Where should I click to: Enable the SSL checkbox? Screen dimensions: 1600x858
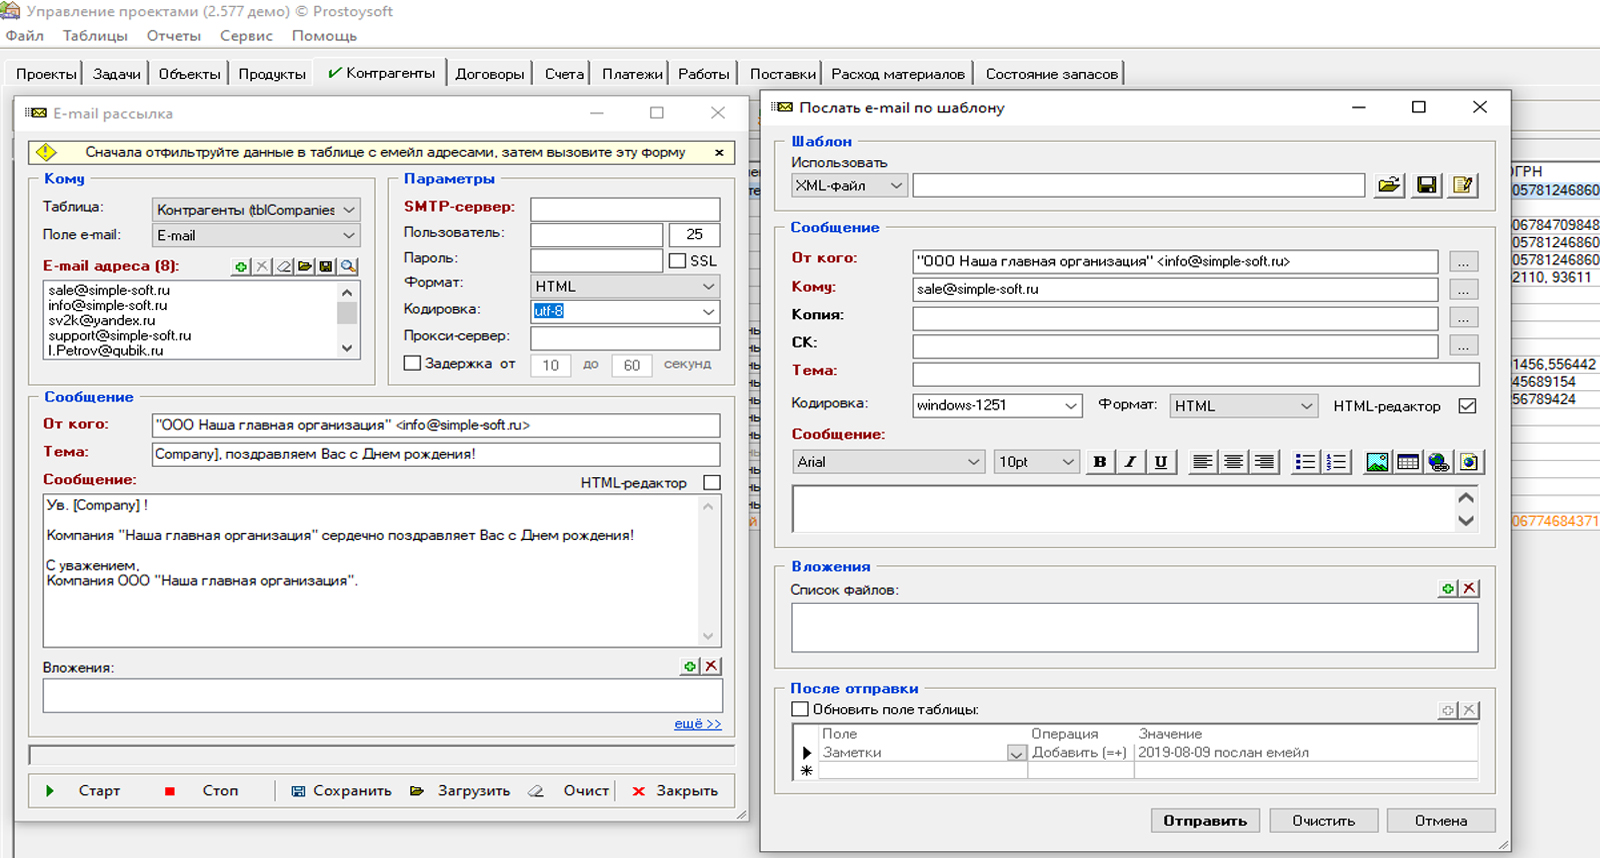click(x=677, y=261)
